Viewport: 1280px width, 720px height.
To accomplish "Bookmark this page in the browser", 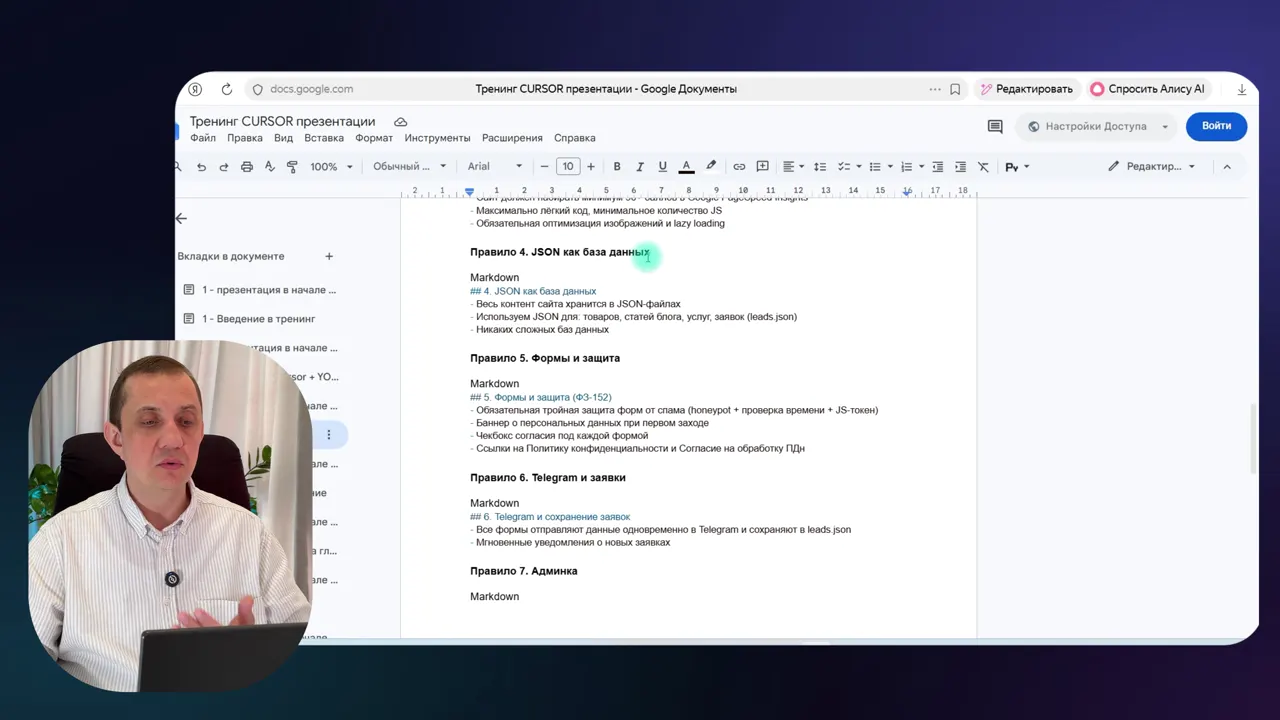I will click(x=955, y=89).
